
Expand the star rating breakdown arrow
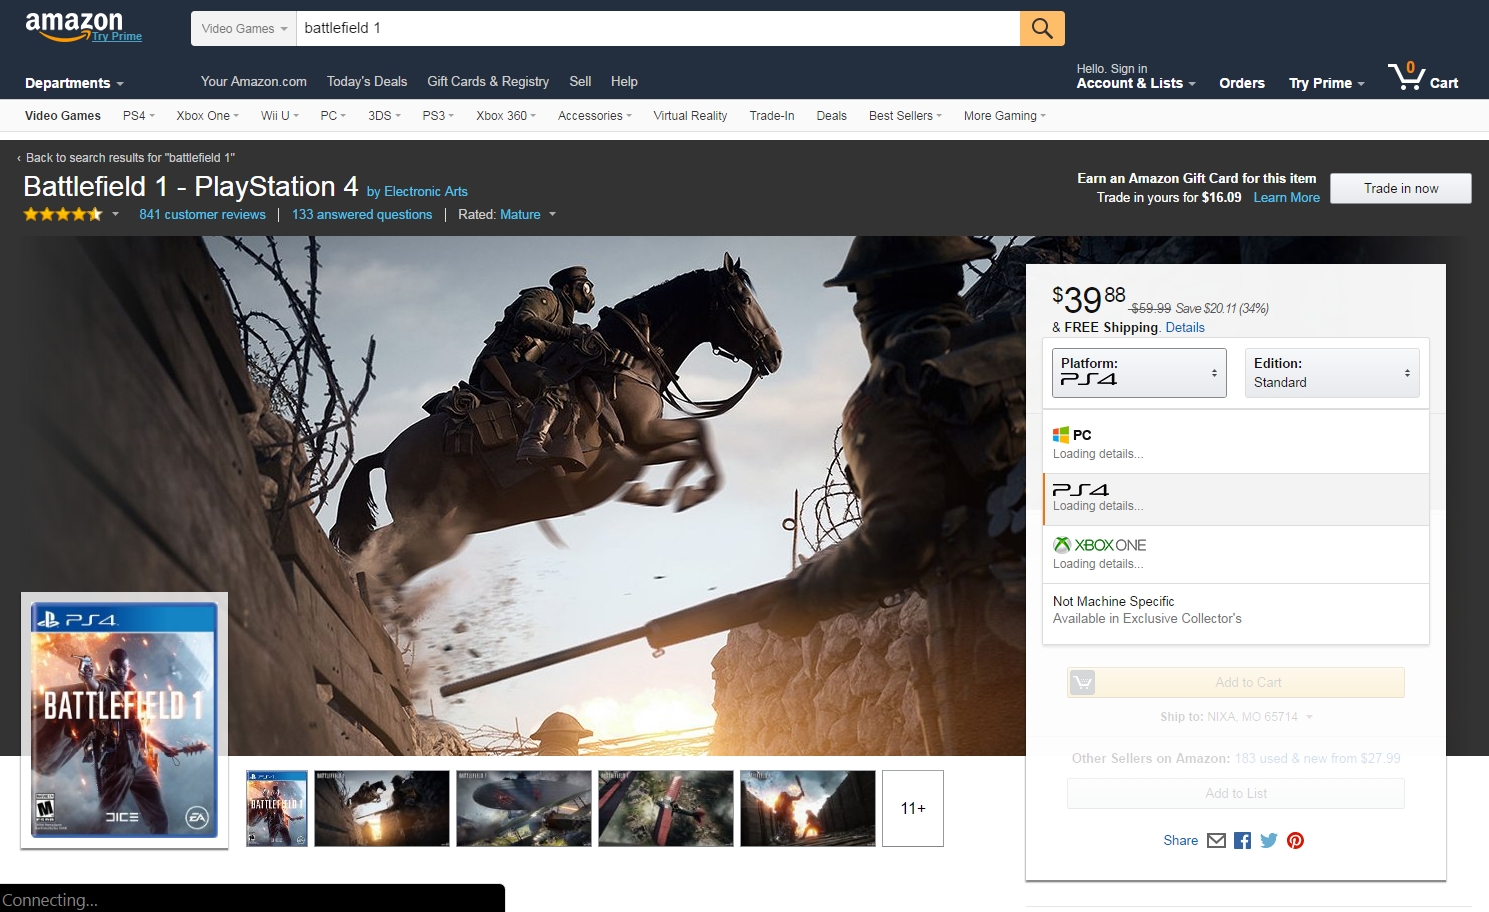coord(115,214)
